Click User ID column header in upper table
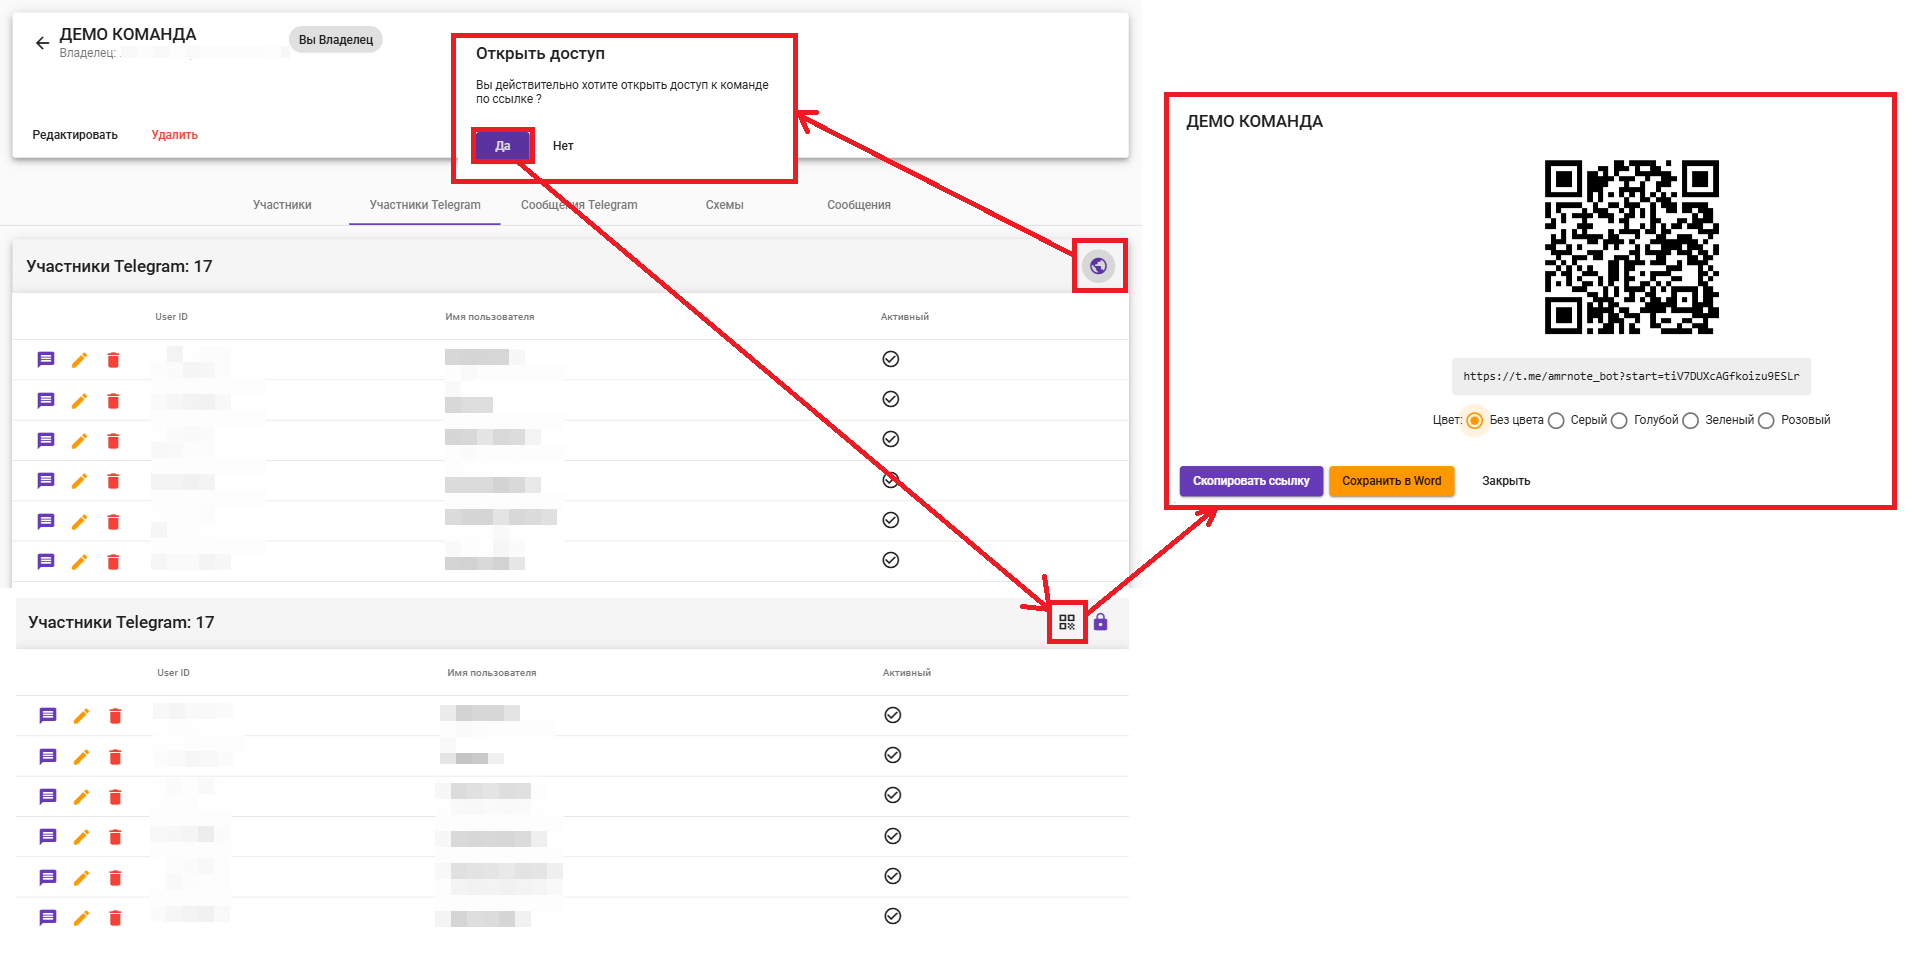 (171, 317)
